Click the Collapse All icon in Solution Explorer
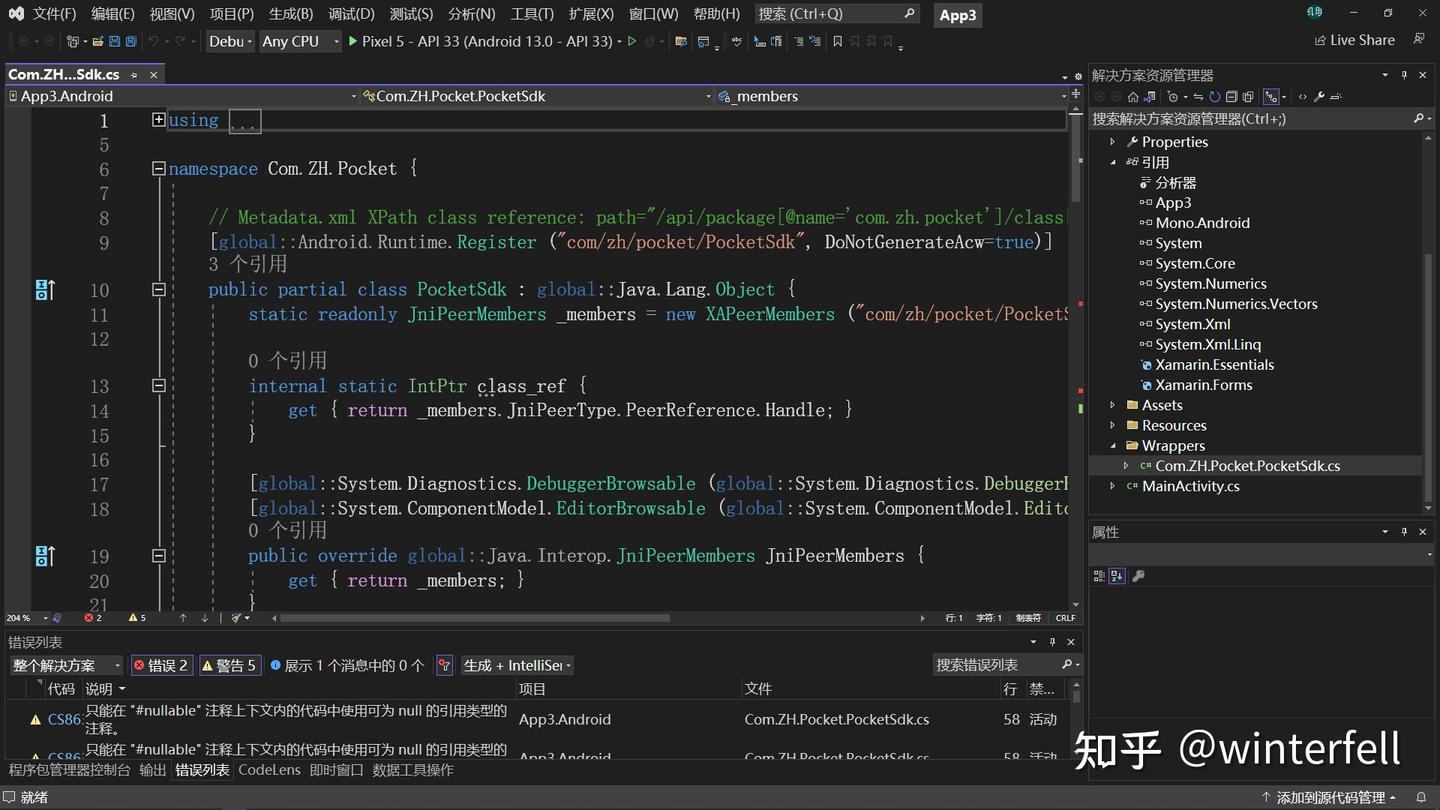The image size is (1440, 810). pyautogui.click(x=1232, y=97)
